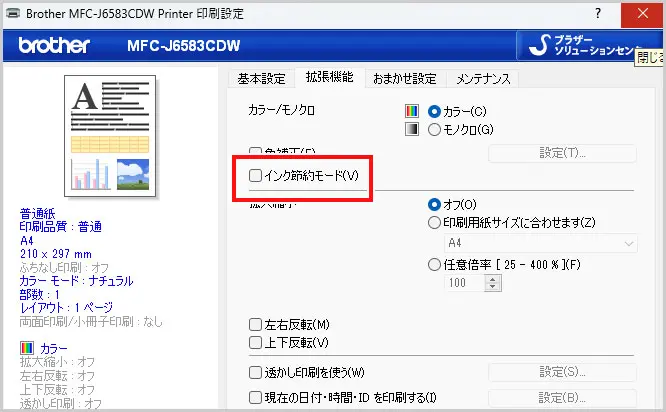Click カラー モード : ナチュラル text

76,281
